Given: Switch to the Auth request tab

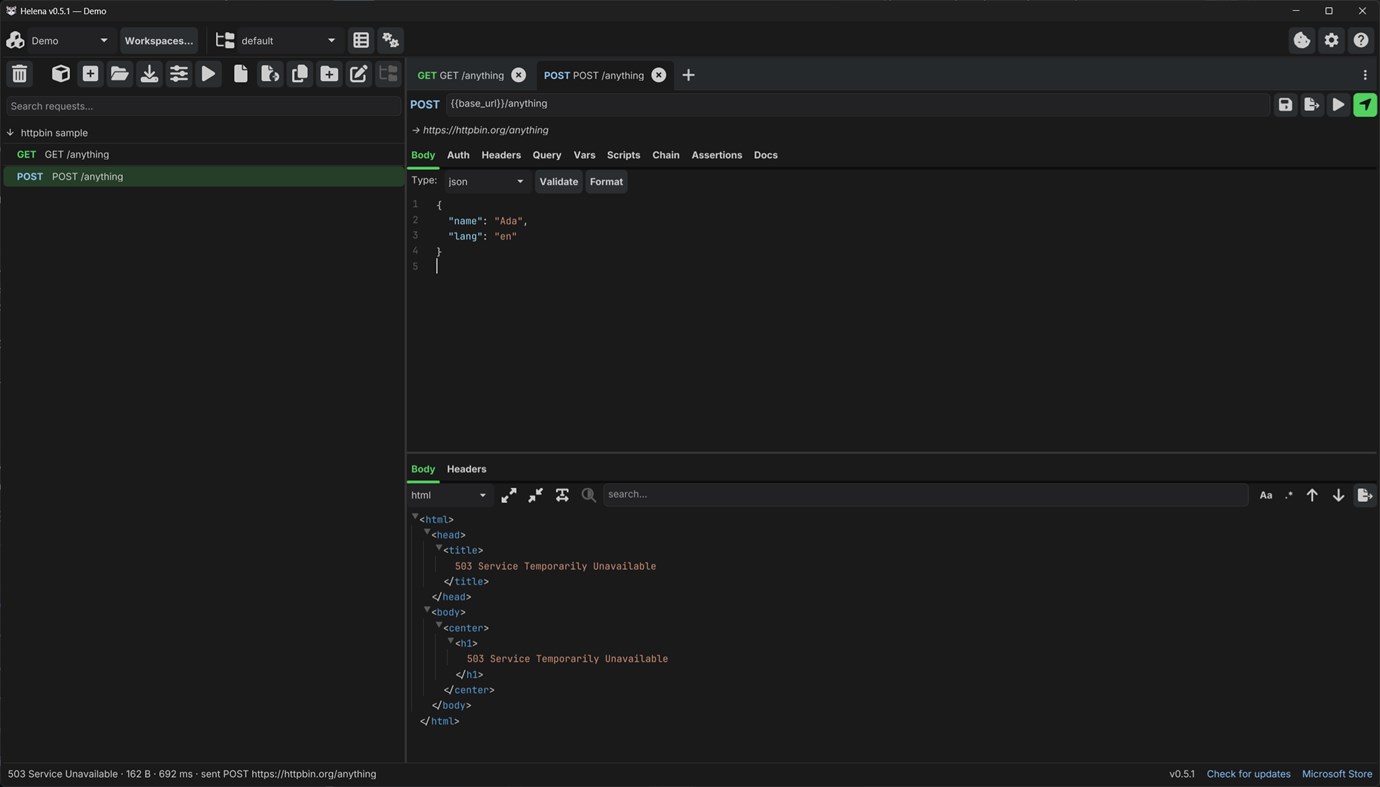Looking at the screenshot, I should pos(458,155).
